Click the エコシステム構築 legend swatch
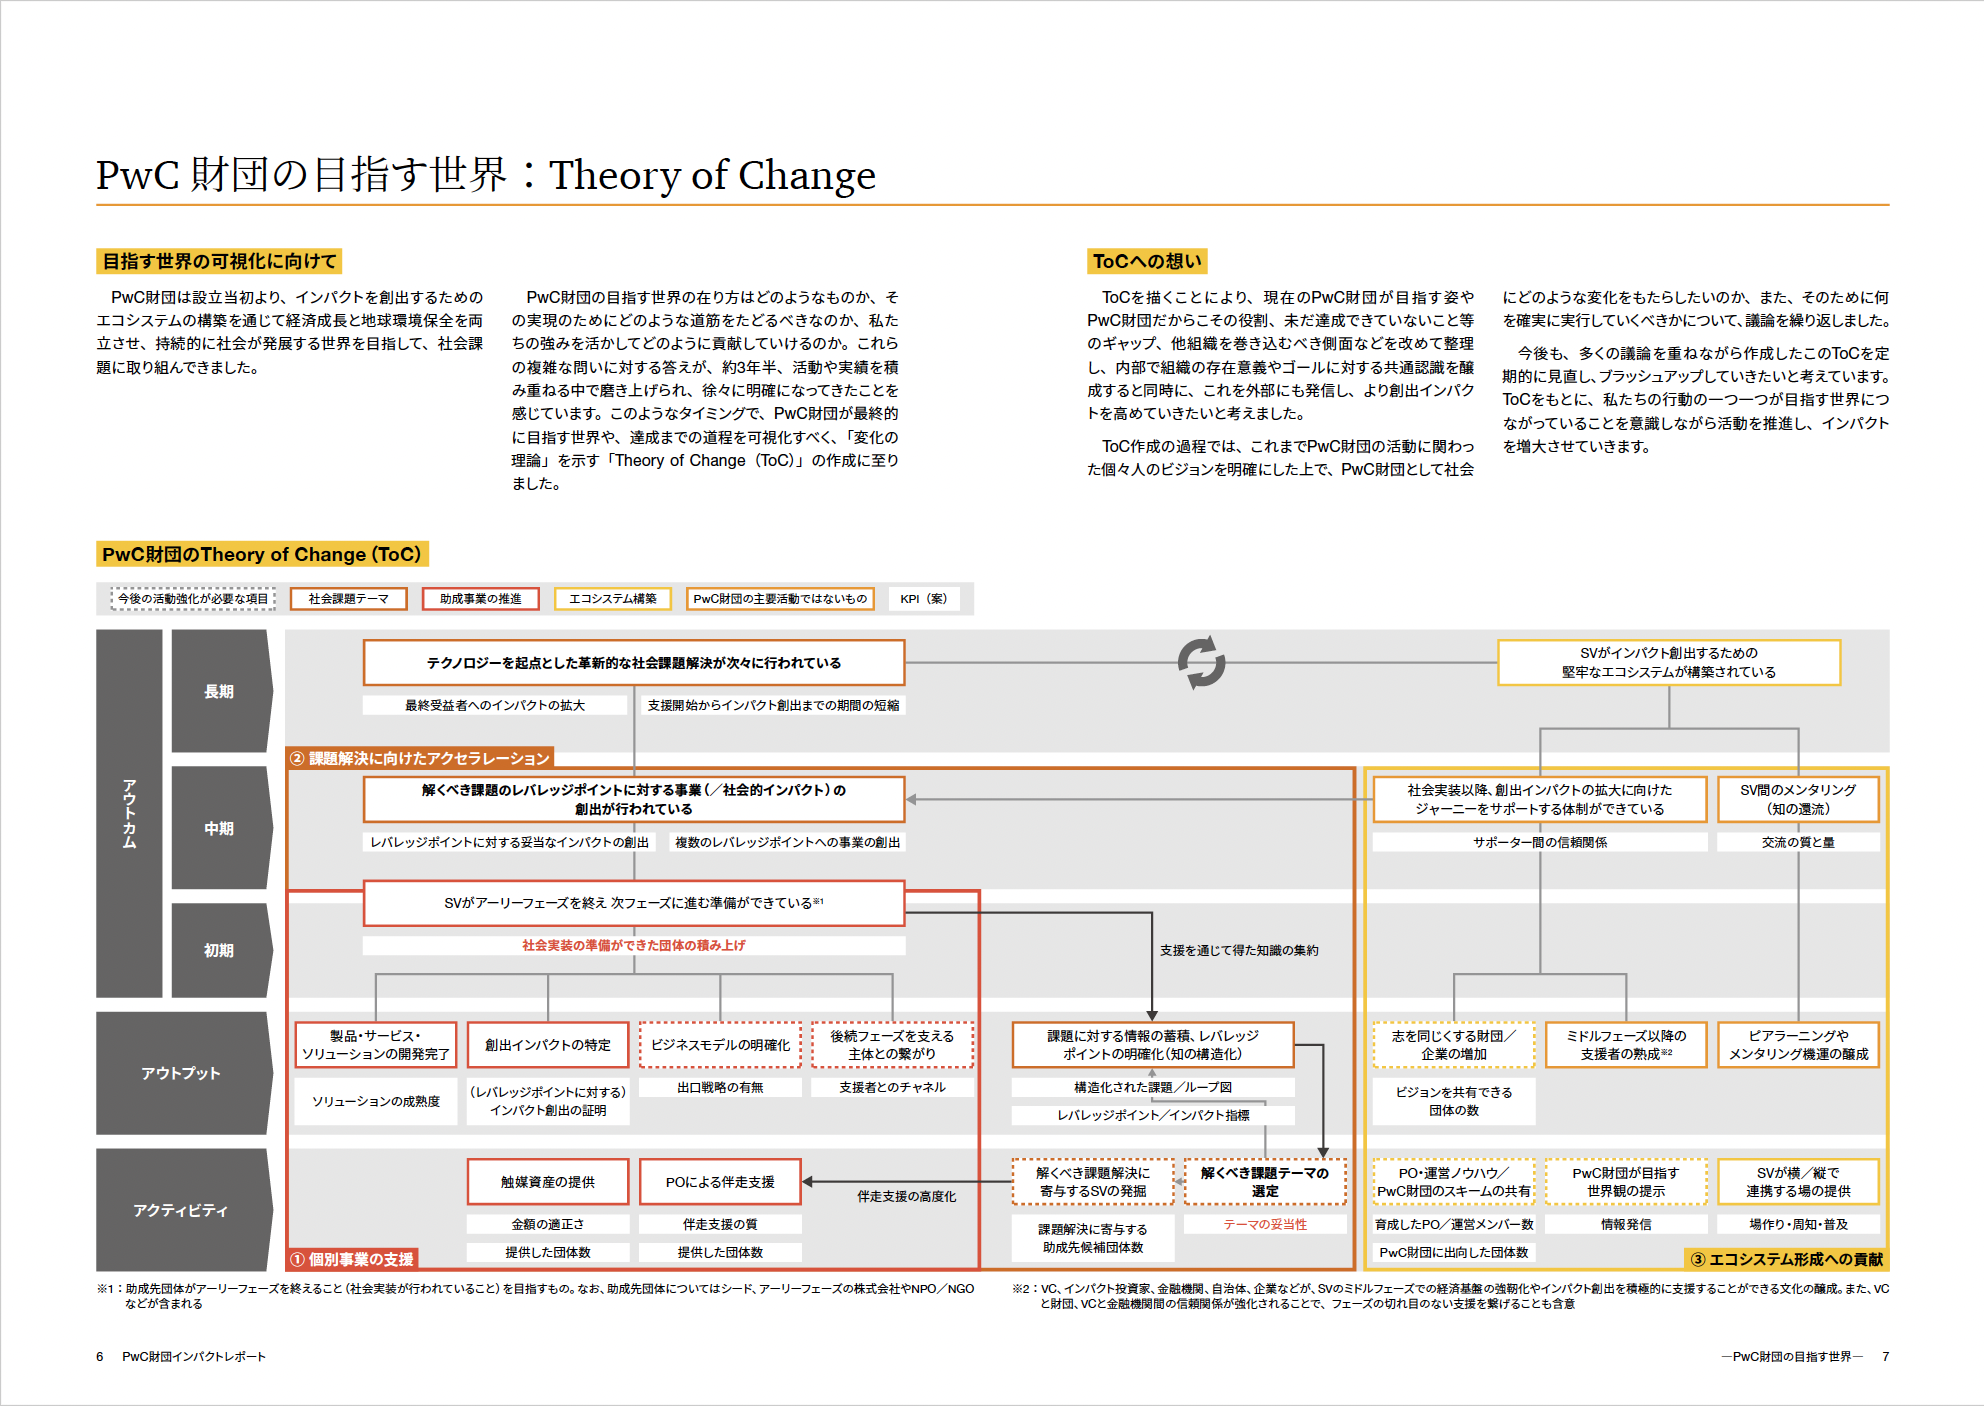The image size is (1984, 1406). point(613,598)
